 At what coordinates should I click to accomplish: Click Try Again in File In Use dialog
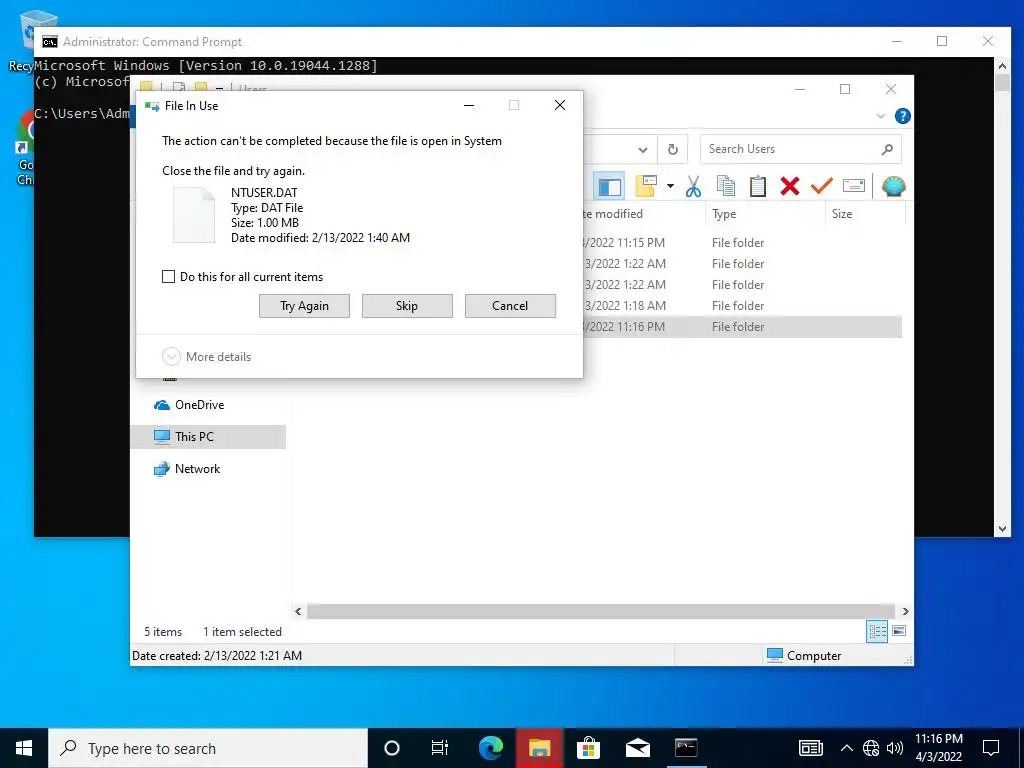304,306
